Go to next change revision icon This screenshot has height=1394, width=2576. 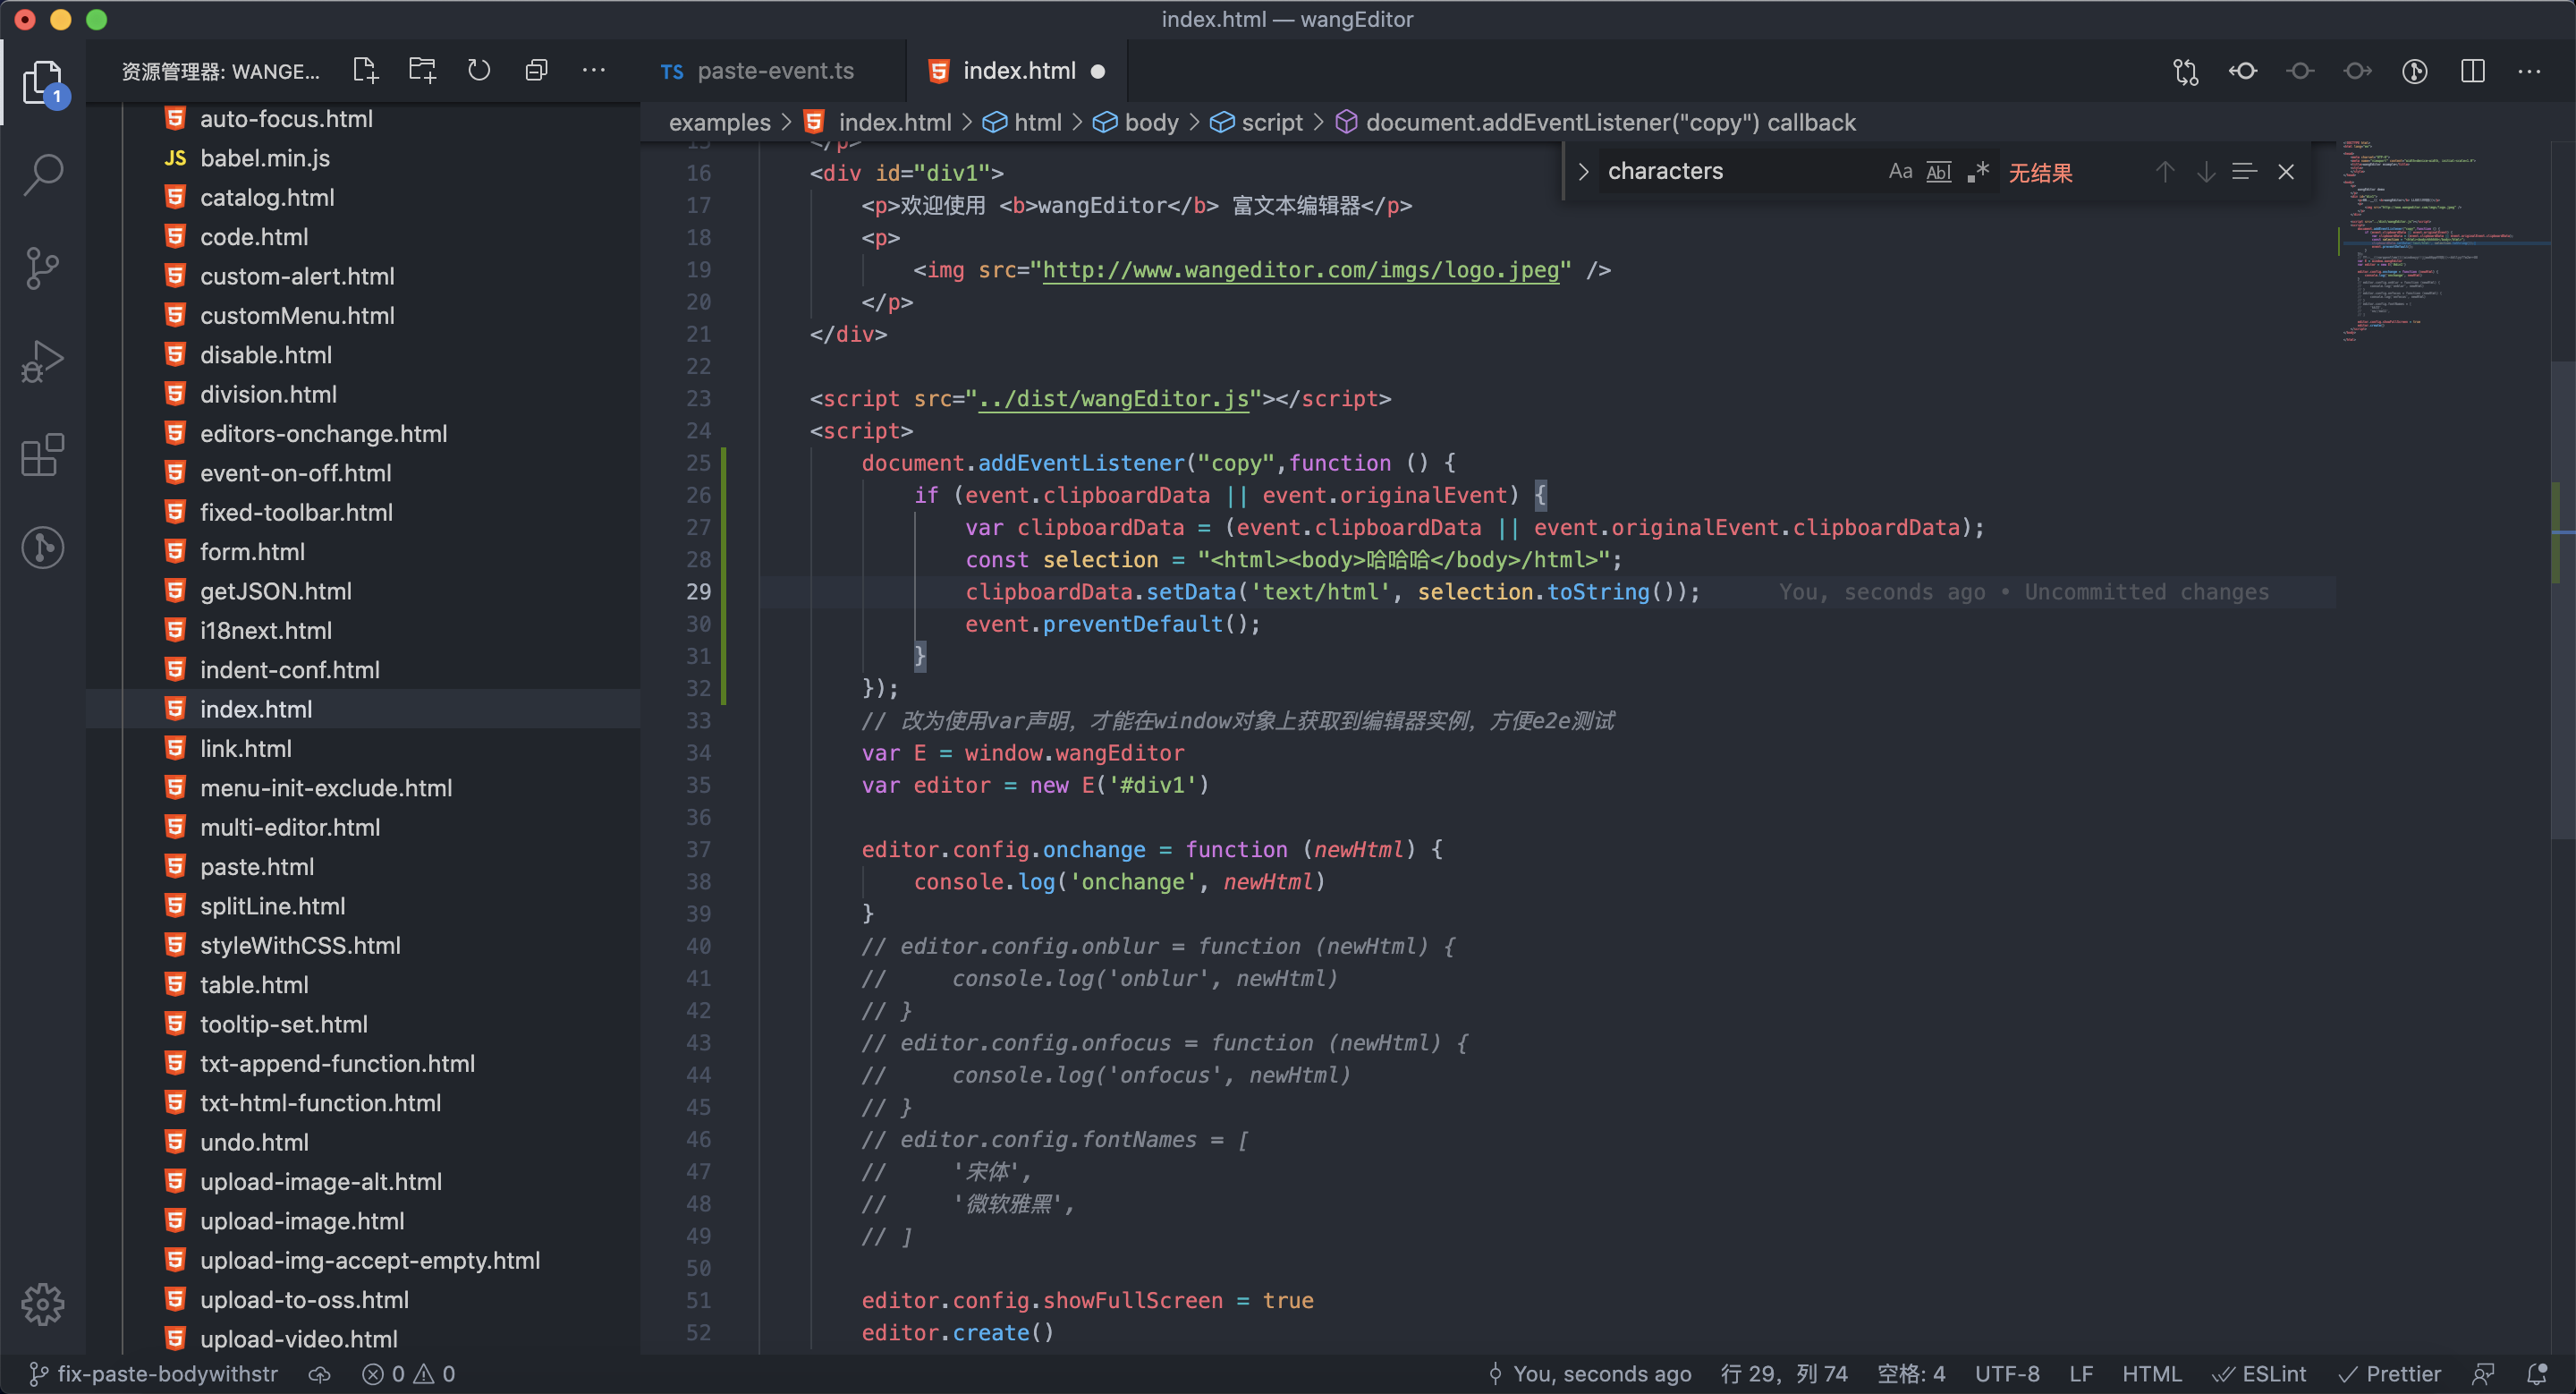2358,71
